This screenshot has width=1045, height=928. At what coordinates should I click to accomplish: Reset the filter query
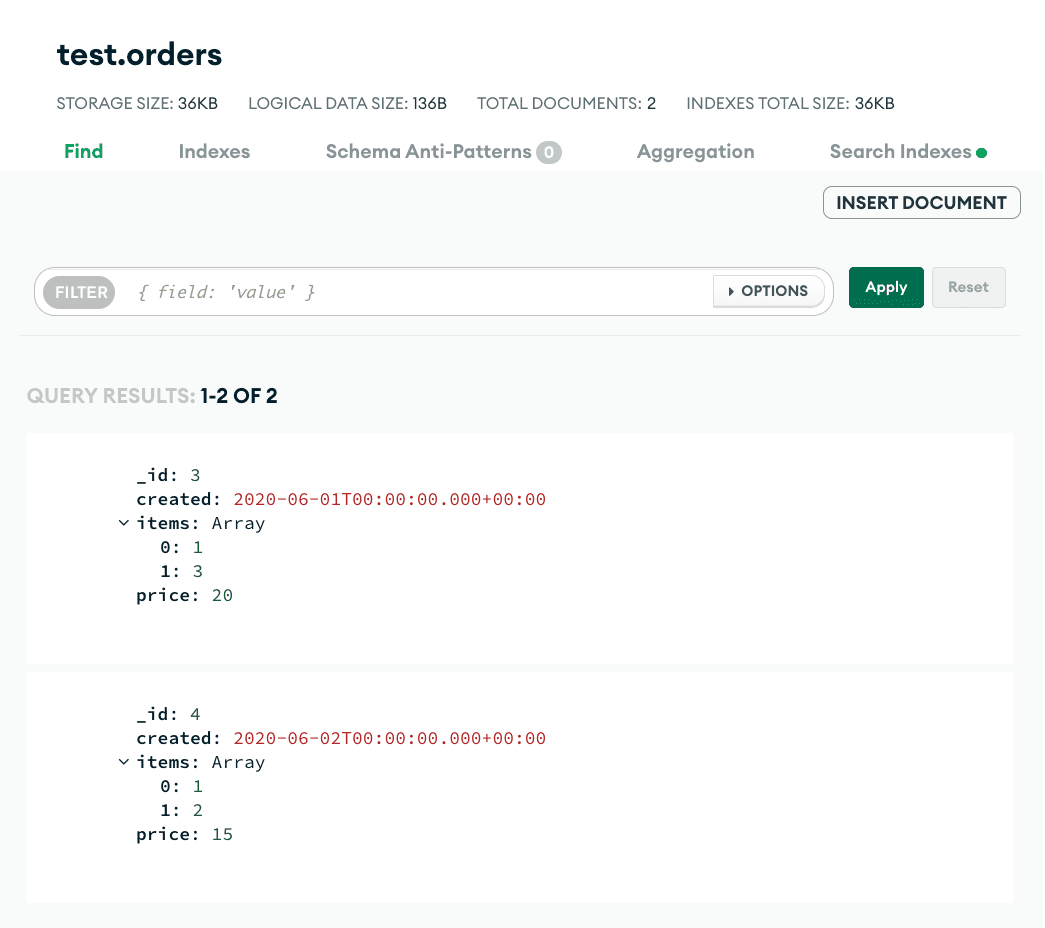click(968, 288)
